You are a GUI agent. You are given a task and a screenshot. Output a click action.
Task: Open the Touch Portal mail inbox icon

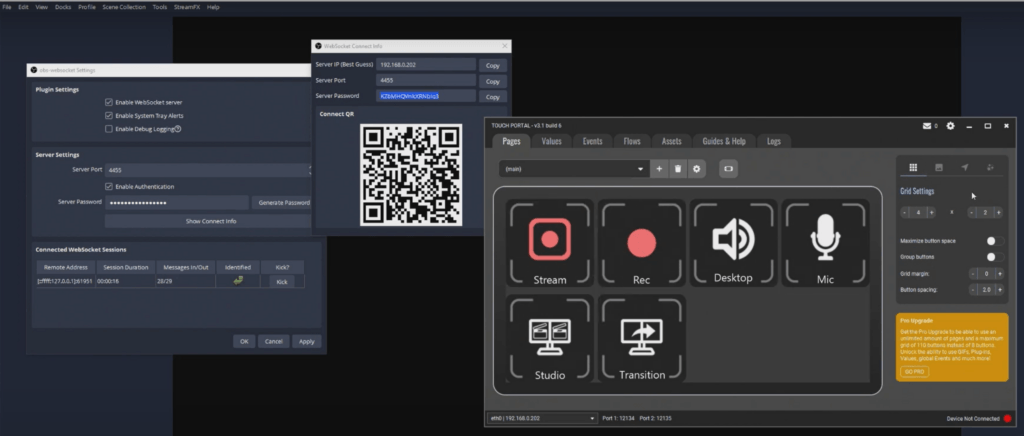(927, 126)
